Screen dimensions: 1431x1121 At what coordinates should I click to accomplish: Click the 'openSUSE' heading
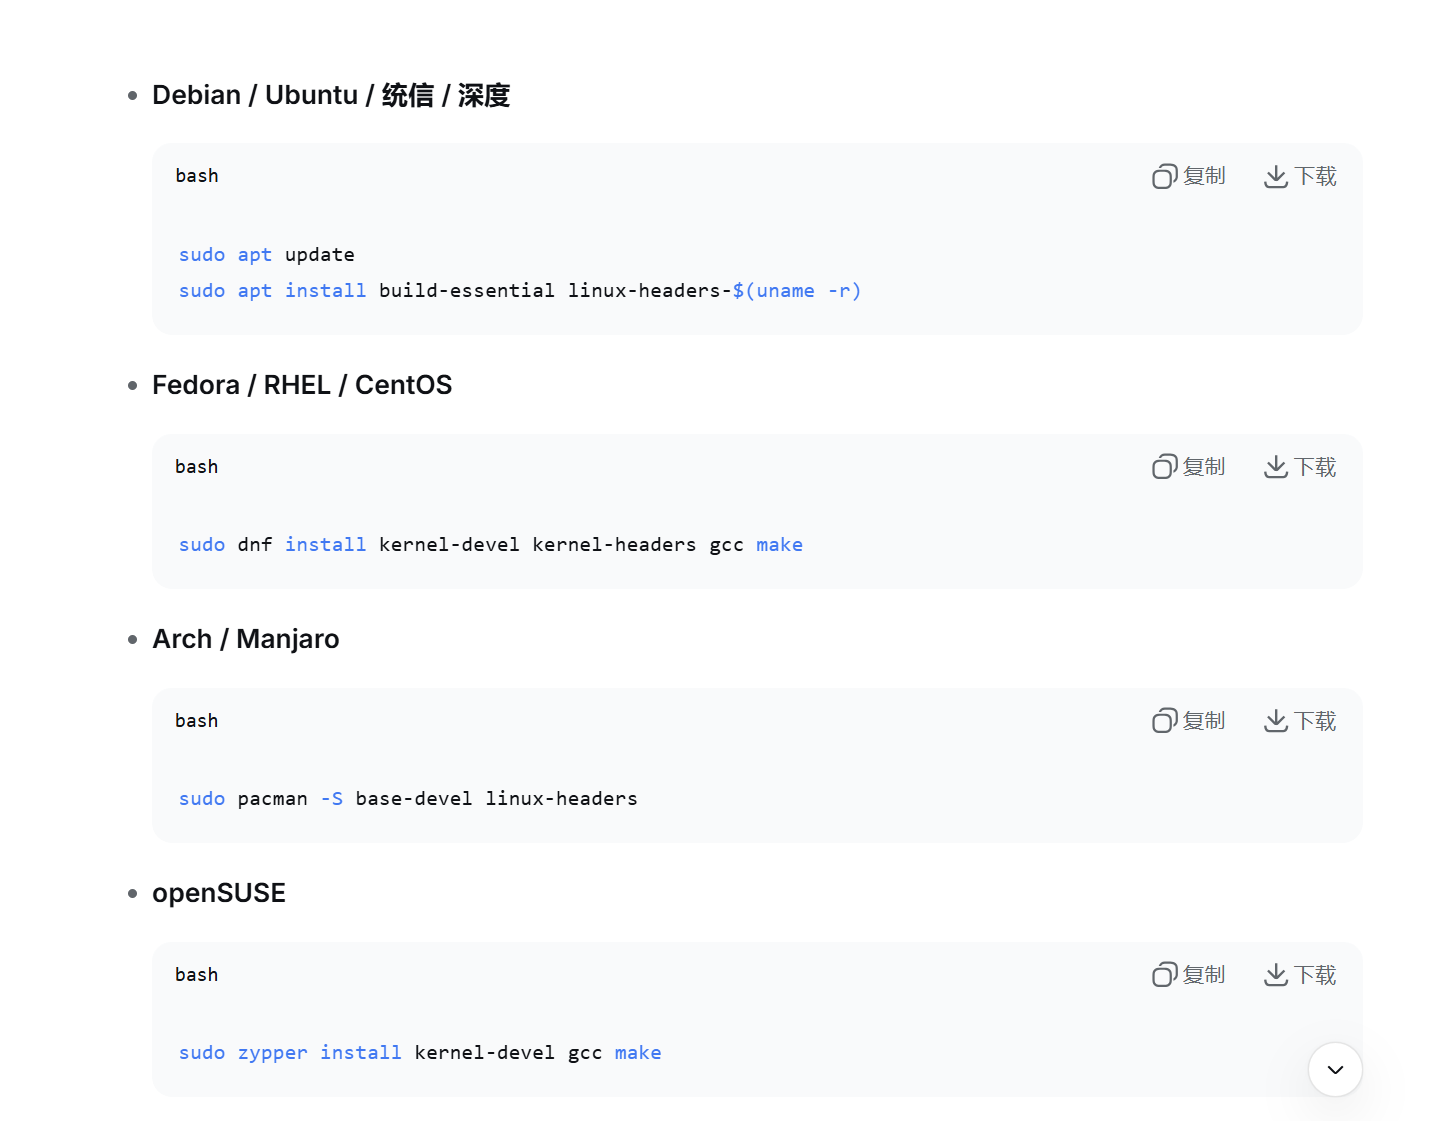(219, 893)
